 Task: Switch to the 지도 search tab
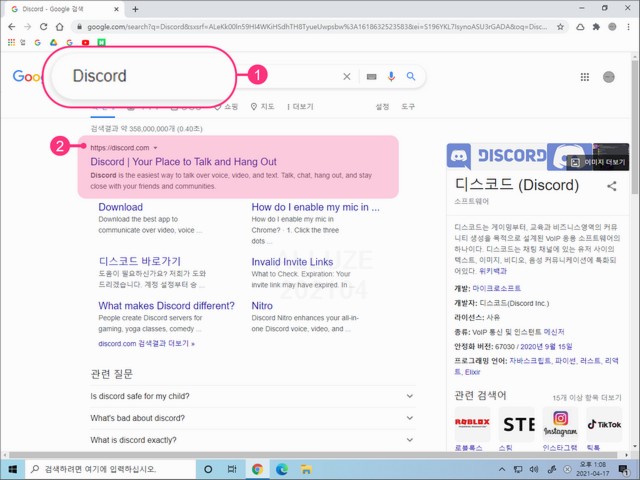(262, 107)
